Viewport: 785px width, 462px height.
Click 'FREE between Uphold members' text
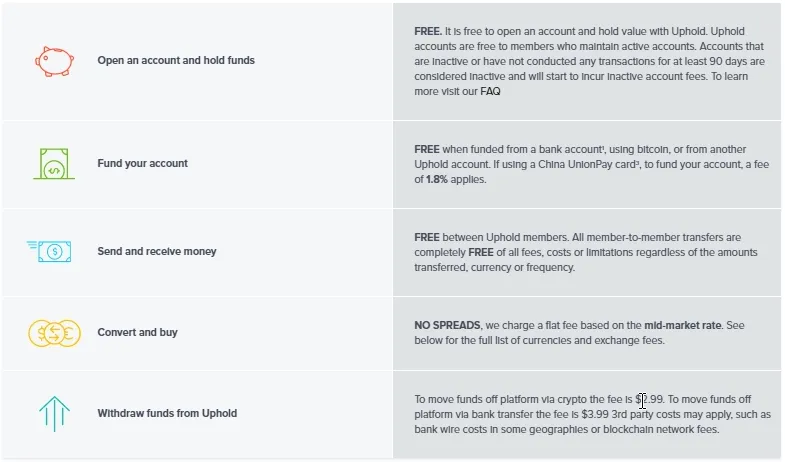tap(482, 237)
